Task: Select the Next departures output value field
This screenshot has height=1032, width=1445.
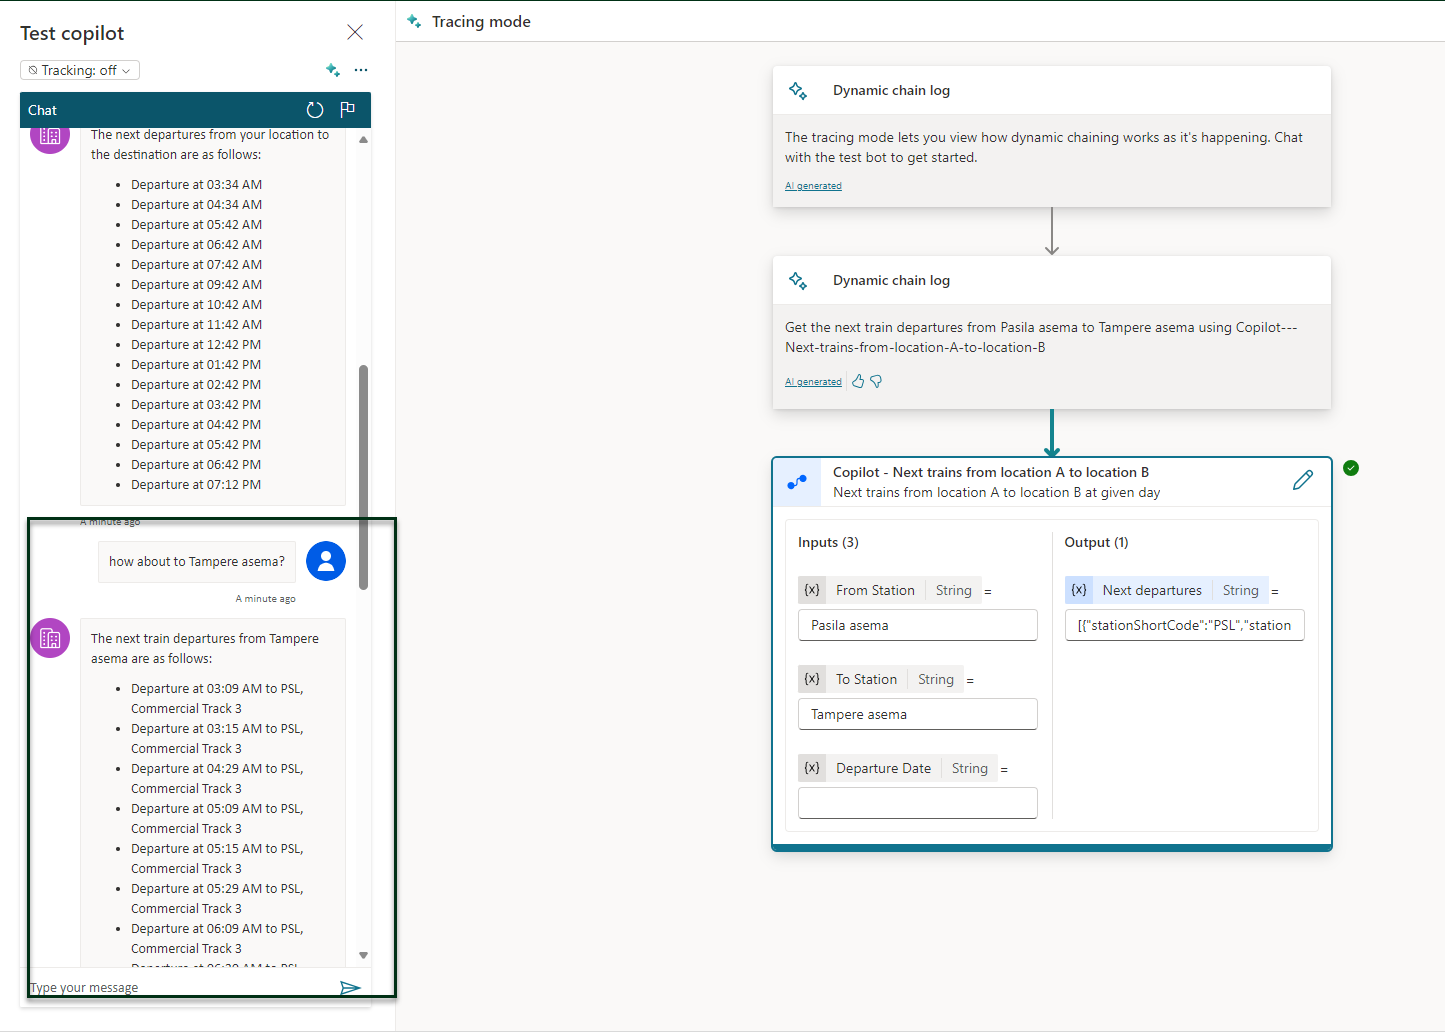Action: [x=1184, y=625]
